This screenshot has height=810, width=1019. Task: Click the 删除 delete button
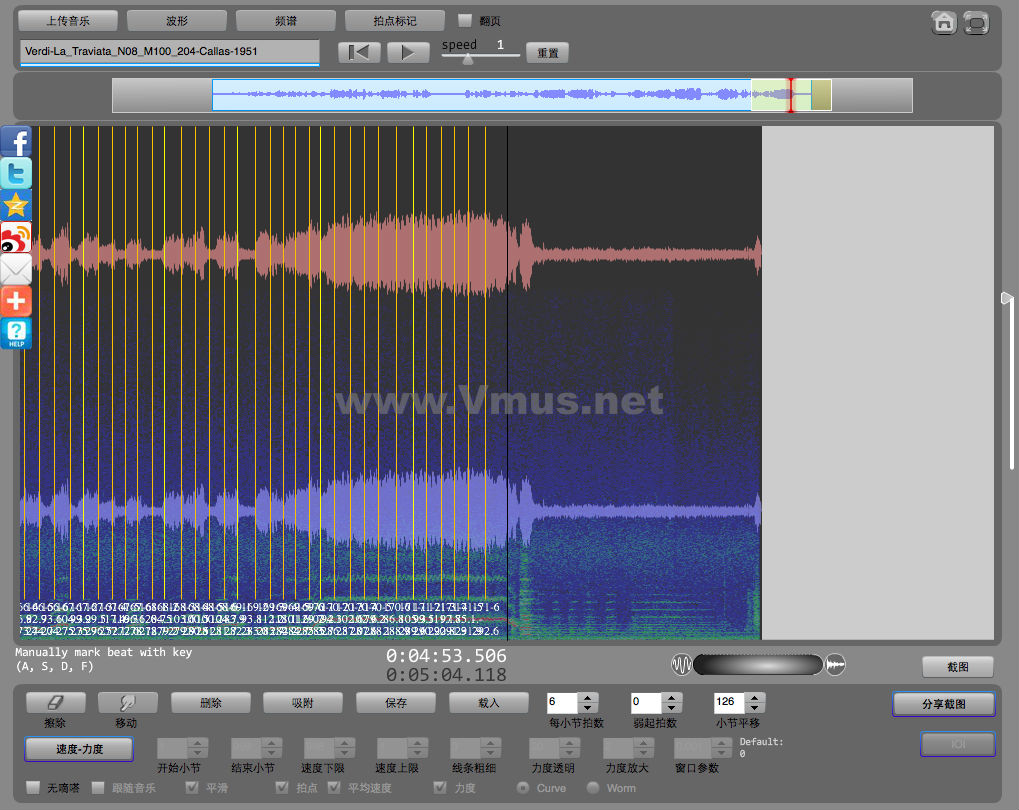(x=211, y=703)
